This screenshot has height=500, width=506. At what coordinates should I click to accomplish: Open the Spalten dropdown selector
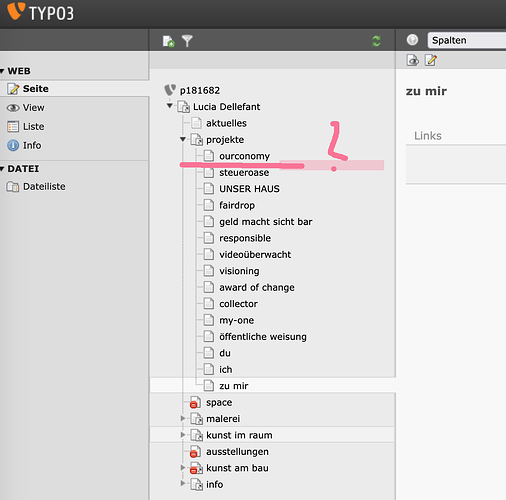click(x=467, y=40)
